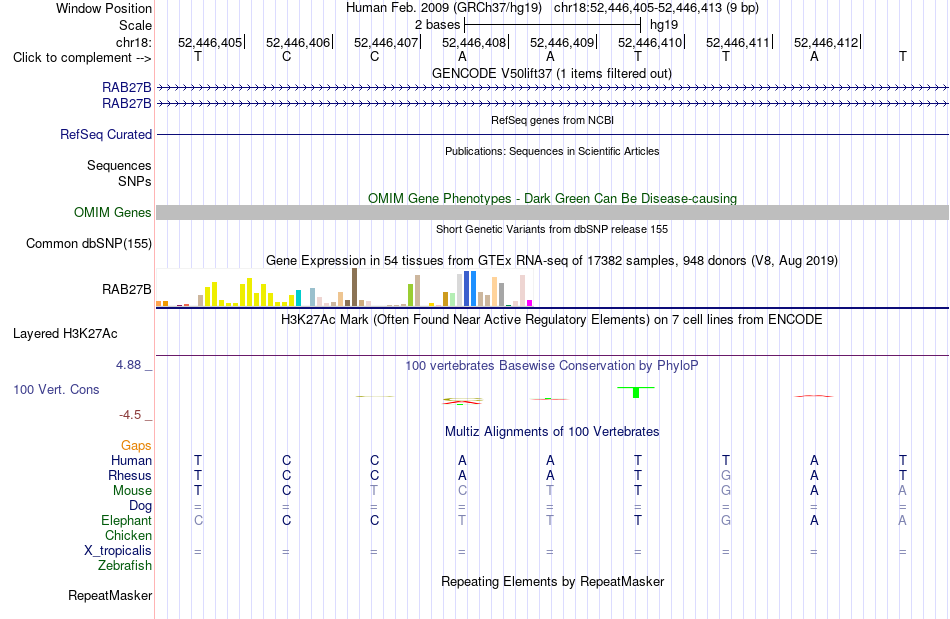Click the "SNPs" track label
Viewport: 950px width, 619px height.
pos(135,181)
